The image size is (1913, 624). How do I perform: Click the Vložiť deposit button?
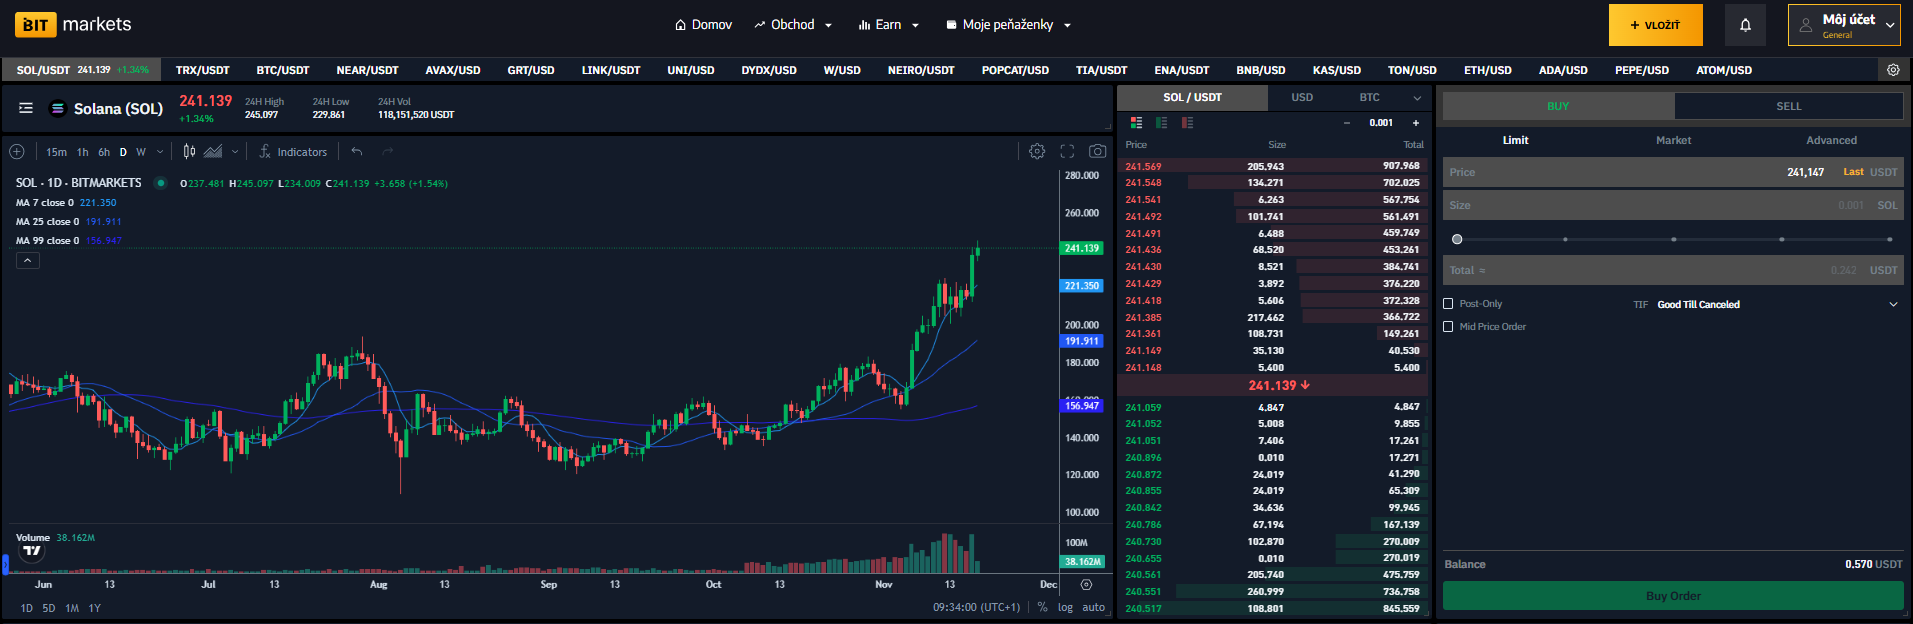1655,25
